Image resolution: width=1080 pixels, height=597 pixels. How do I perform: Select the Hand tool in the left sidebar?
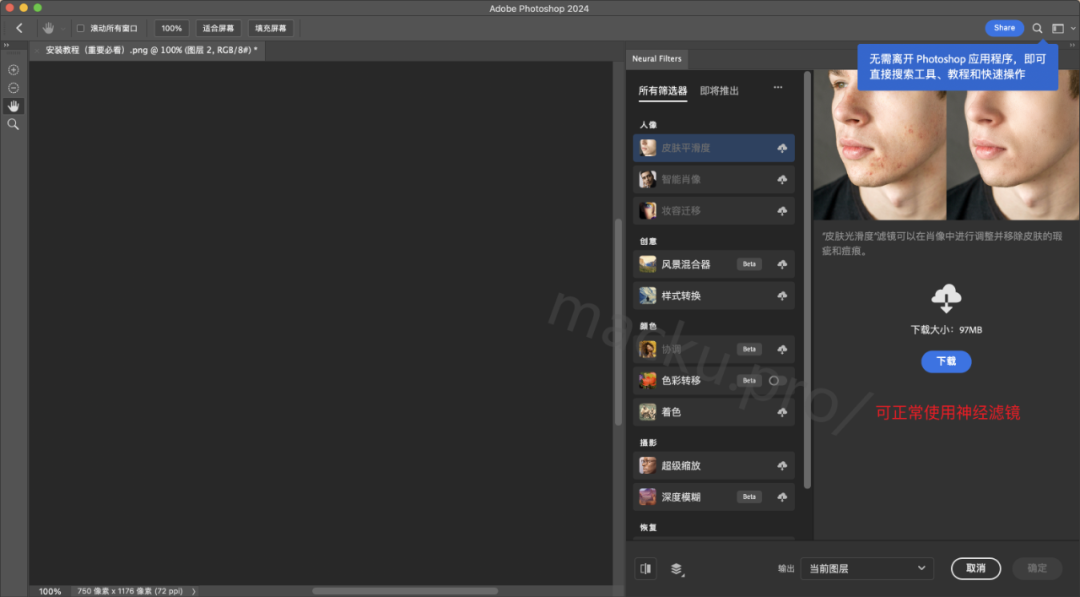pyautogui.click(x=13, y=106)
